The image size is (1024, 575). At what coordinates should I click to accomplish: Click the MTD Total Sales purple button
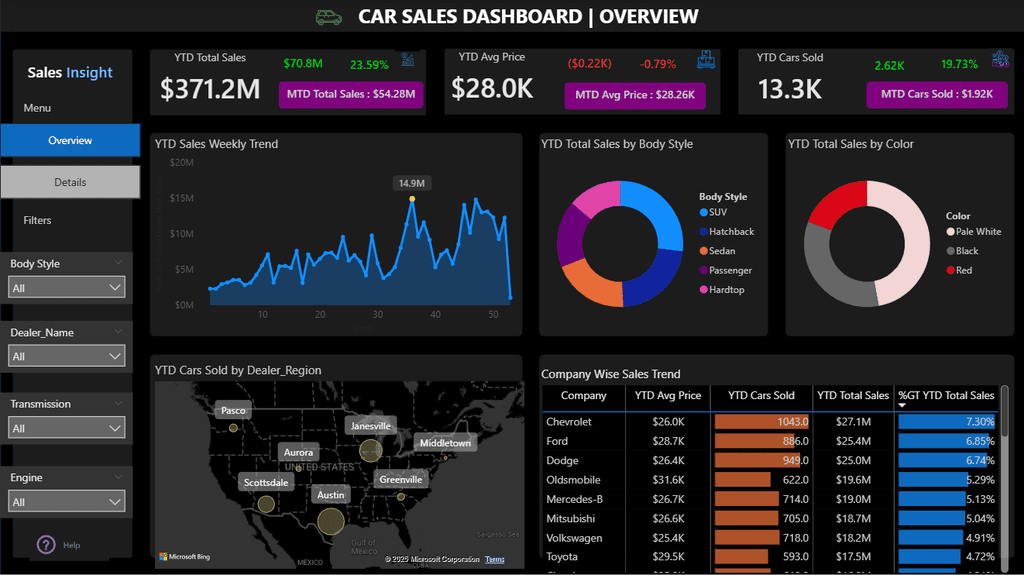(x=350, y=94)
